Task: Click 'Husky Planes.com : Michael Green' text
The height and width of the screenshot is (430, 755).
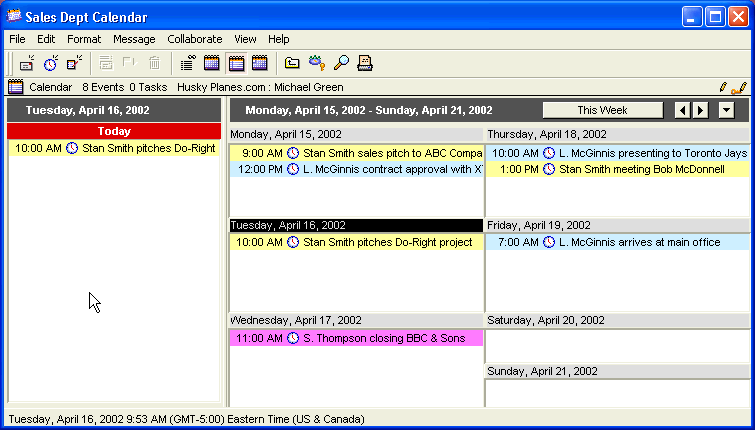Action: (x=260, y=88)
